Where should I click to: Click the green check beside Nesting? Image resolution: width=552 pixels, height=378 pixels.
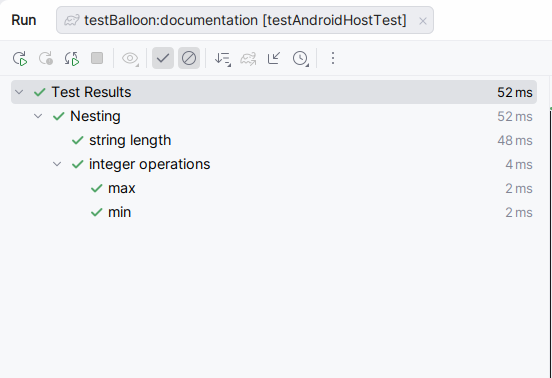(58, 116)
